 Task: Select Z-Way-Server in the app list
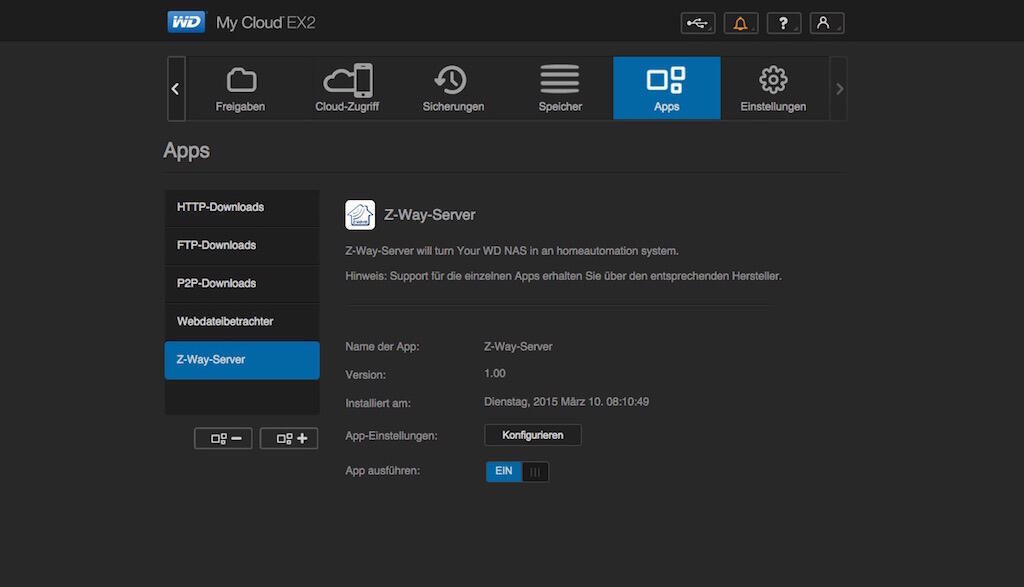(242, 360)
